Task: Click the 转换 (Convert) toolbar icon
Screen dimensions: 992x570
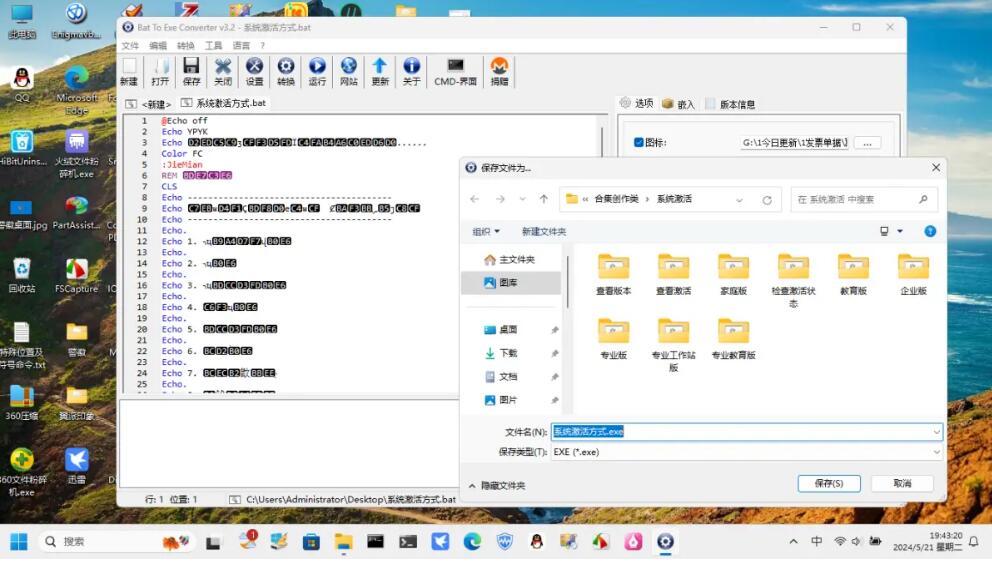Action: click(x=286, y=71)
